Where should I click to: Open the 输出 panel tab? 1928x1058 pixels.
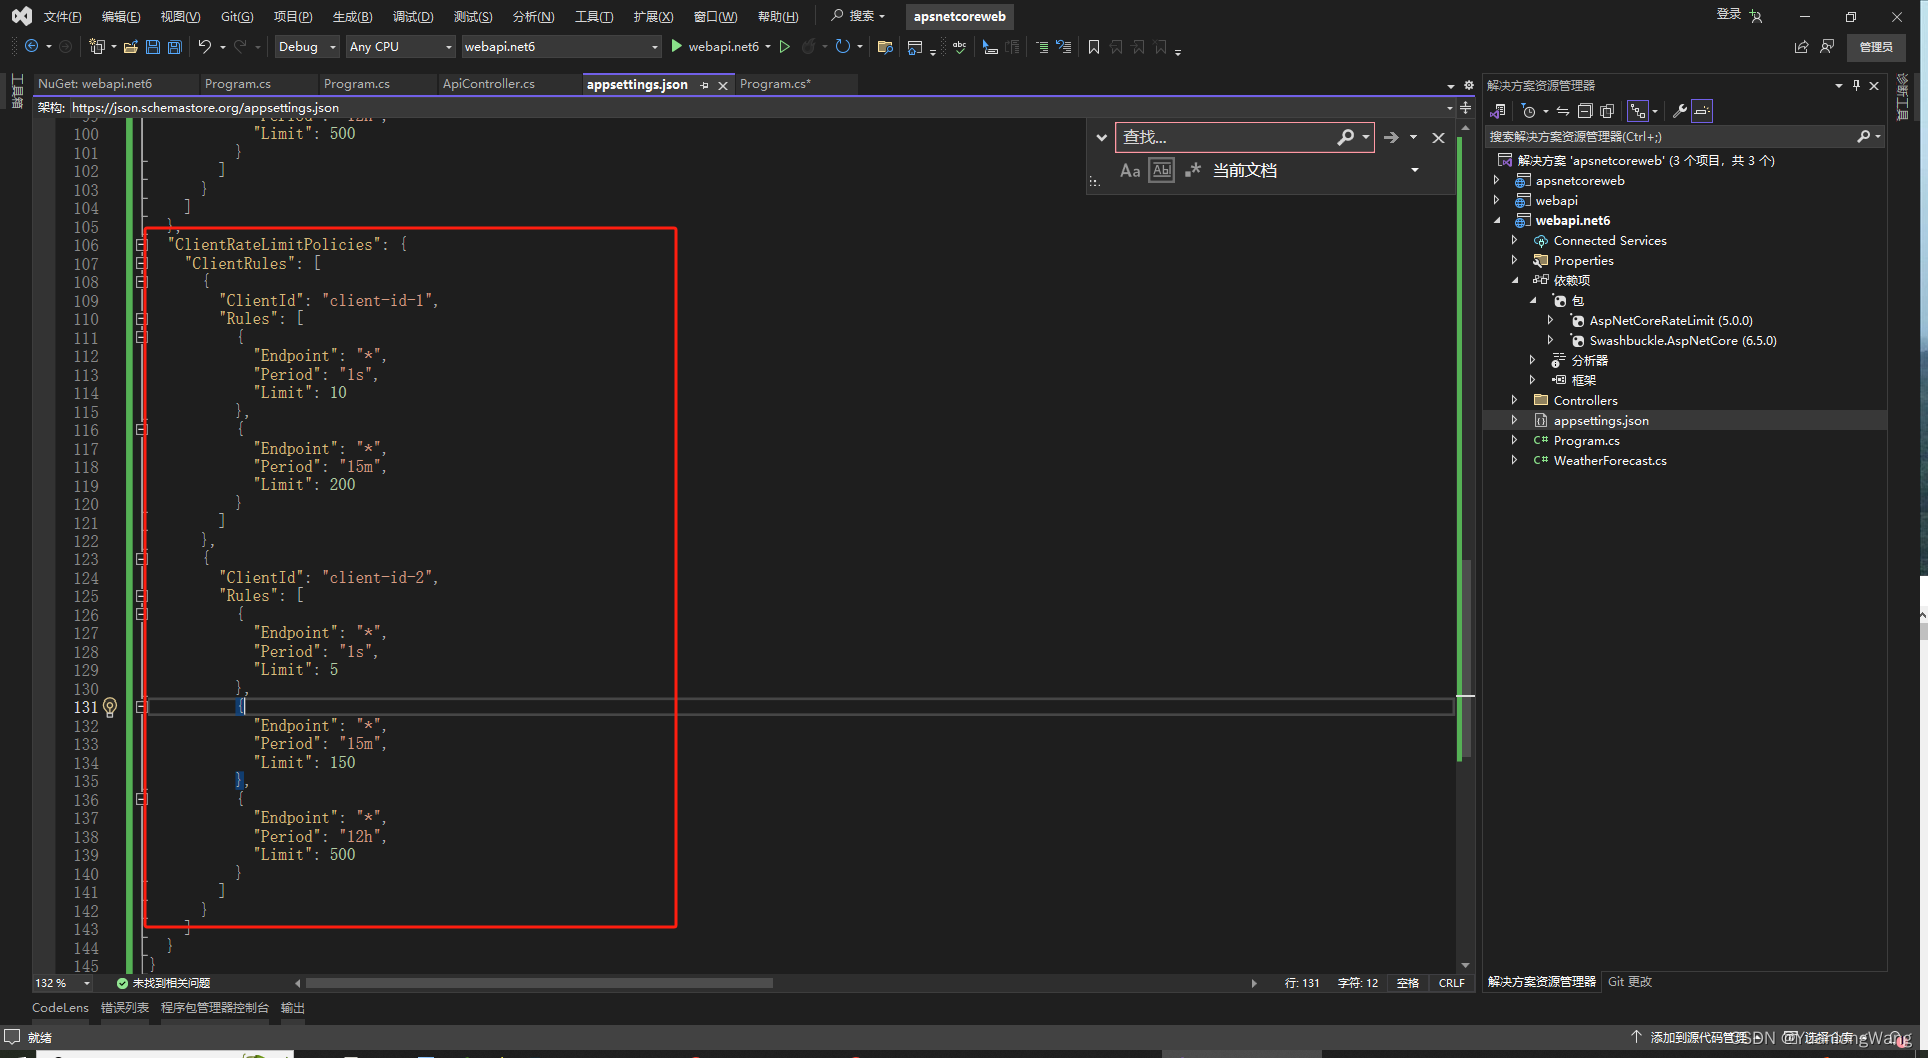tap(292, 1008)
